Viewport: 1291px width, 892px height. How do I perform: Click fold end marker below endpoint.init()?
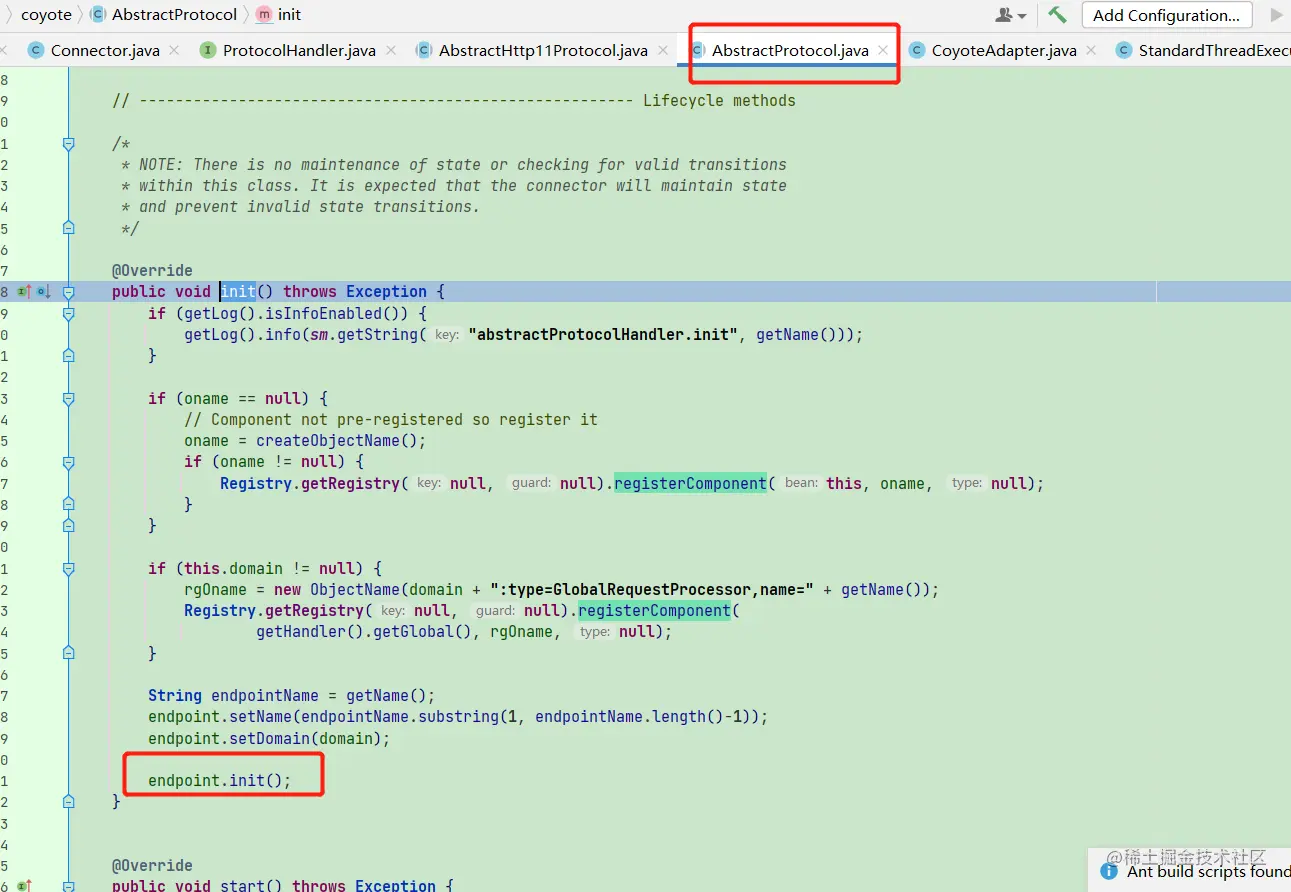(68, 802)
